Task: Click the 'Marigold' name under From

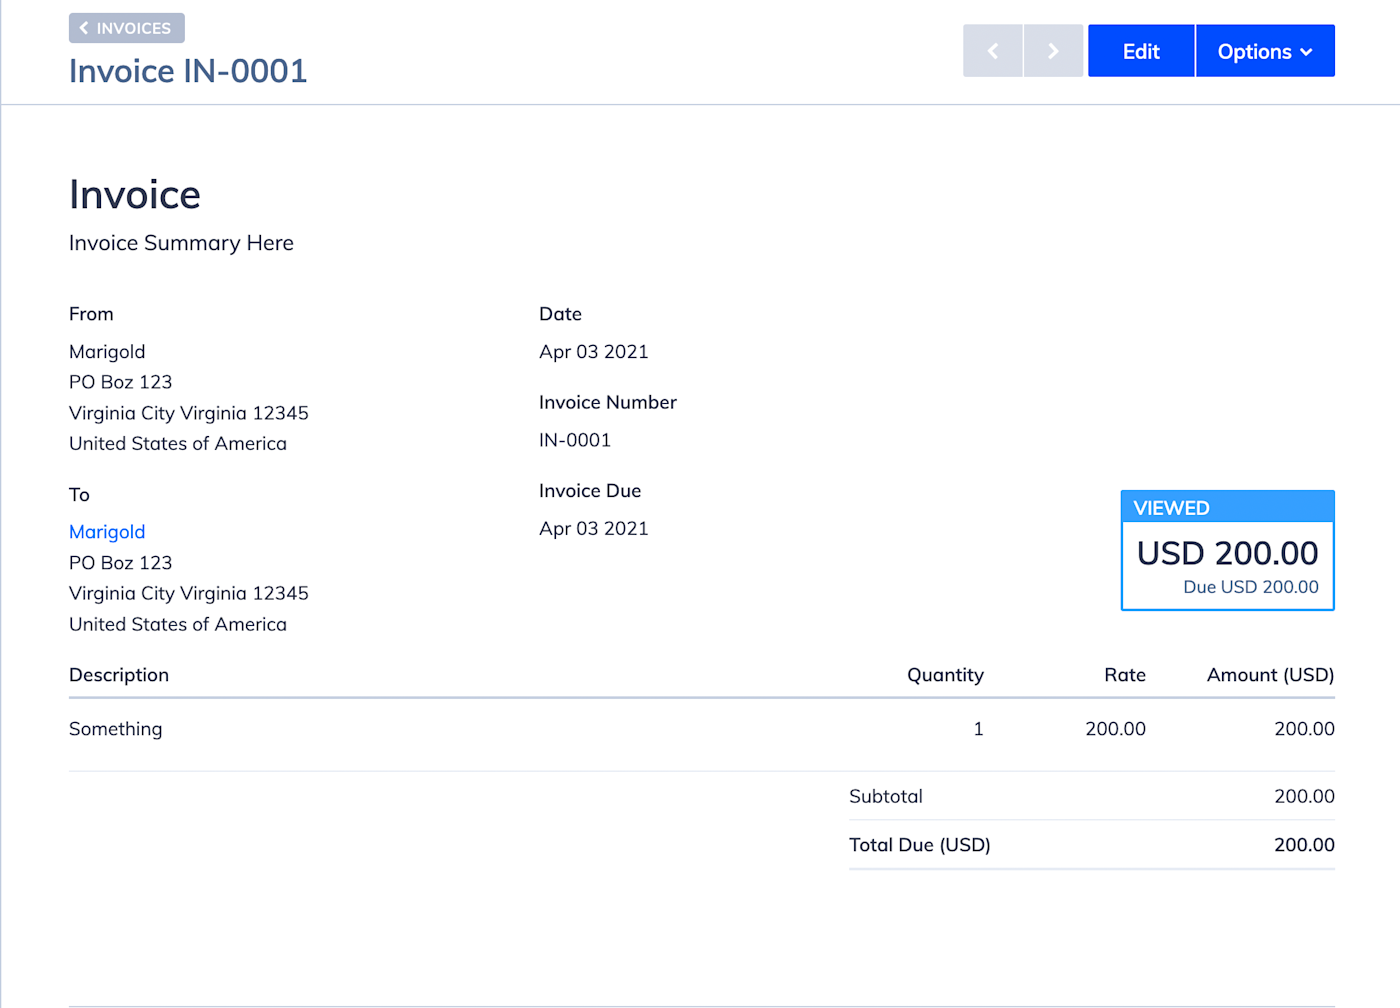Action: [107, 352]
